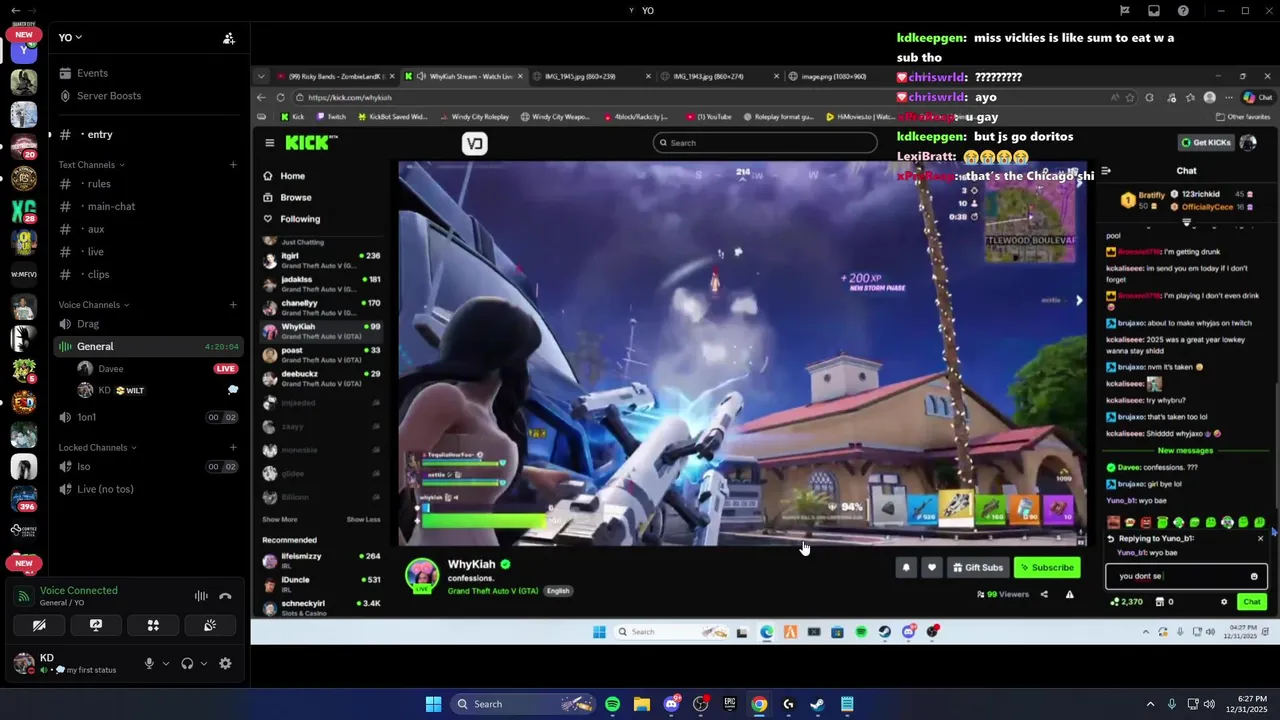Image resolution: width=1280 pixels, height=720 pixels.
Task: Collapse the Locked Channels category
Action: coord(97,448)
